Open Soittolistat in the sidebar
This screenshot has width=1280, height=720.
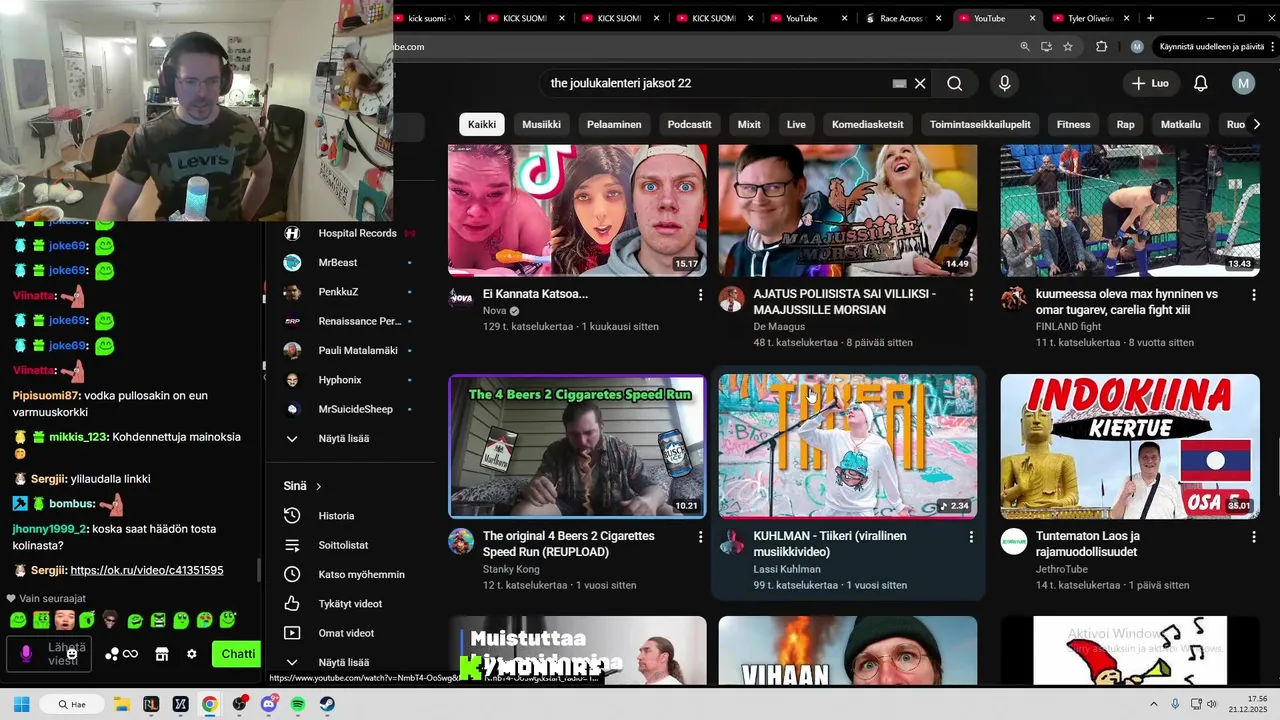(x=343, y=545)
